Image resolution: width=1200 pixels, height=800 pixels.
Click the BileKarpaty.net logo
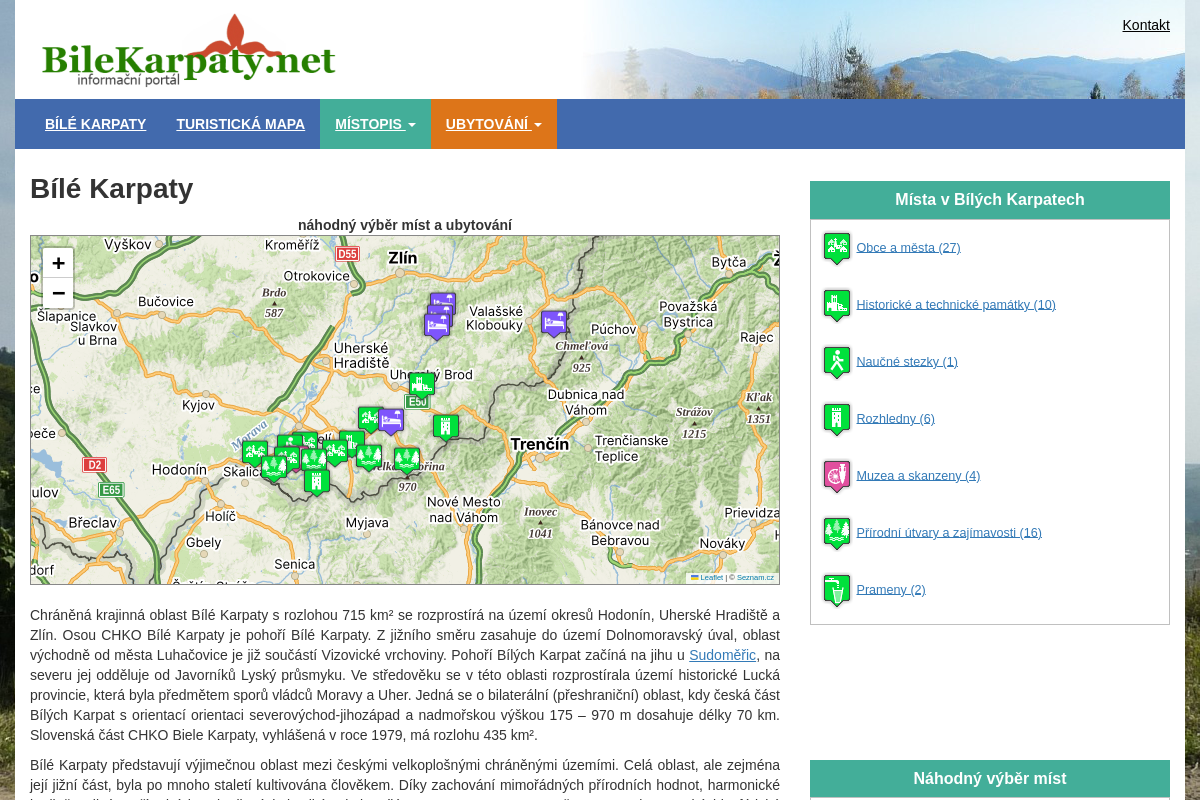point(189,50)
